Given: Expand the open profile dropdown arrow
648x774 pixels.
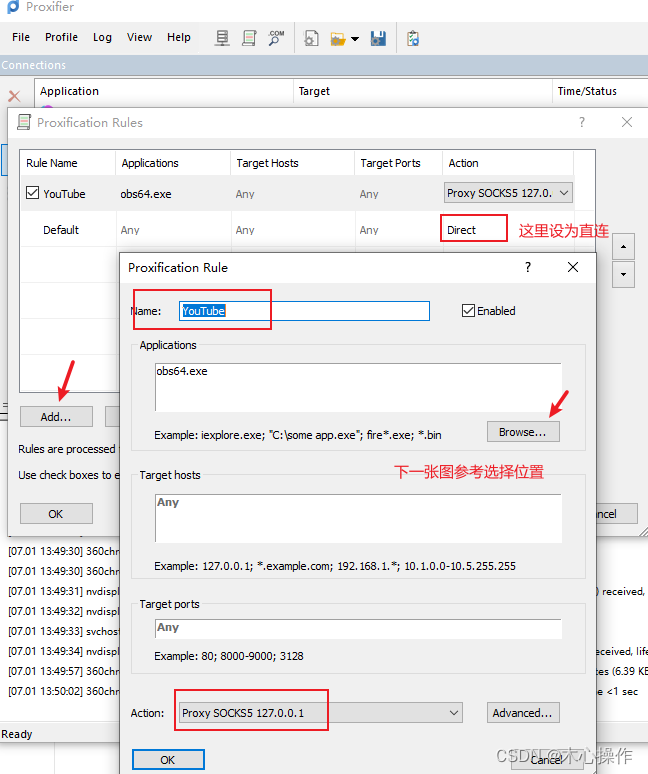Looking at the screenshot, I should click(x=355, y=39).
